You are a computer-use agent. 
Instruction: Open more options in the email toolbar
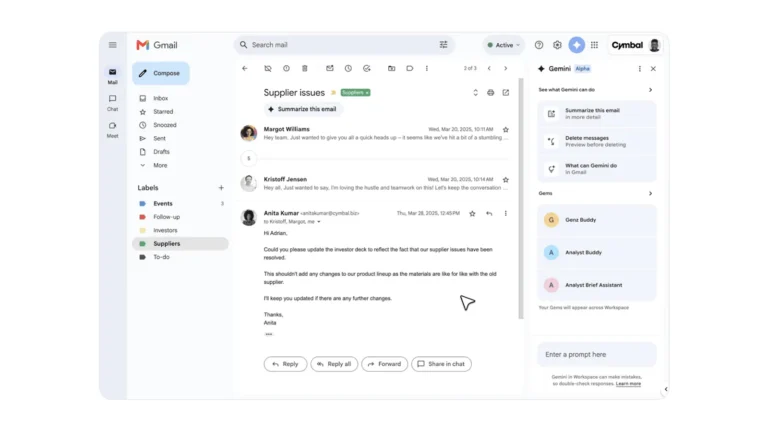[427, 69]
